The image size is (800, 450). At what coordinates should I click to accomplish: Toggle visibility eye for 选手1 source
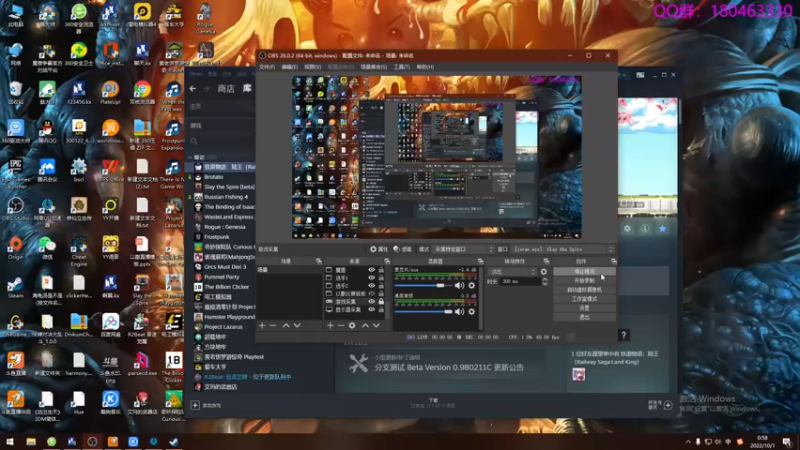pyautogui.click(x=371, y=278)
